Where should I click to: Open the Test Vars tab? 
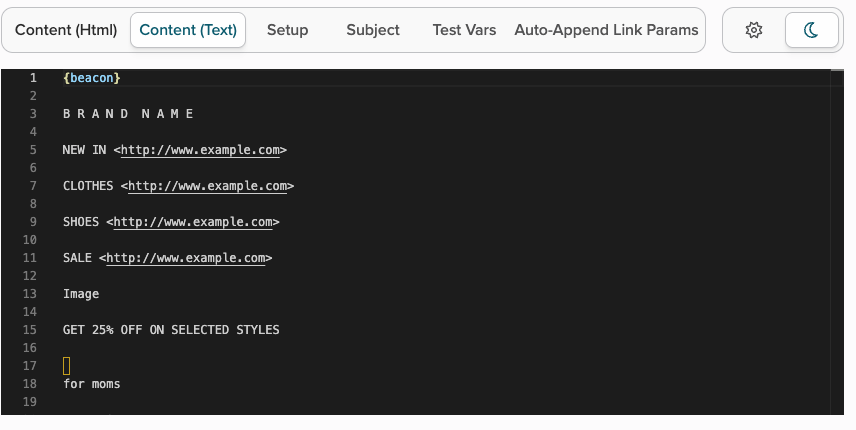(464, 30)
